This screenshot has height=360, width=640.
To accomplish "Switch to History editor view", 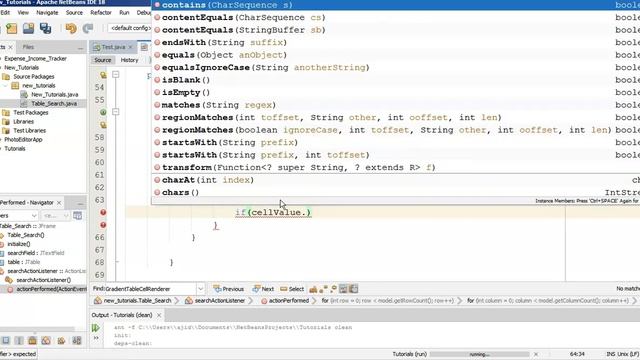I will 129,60.
